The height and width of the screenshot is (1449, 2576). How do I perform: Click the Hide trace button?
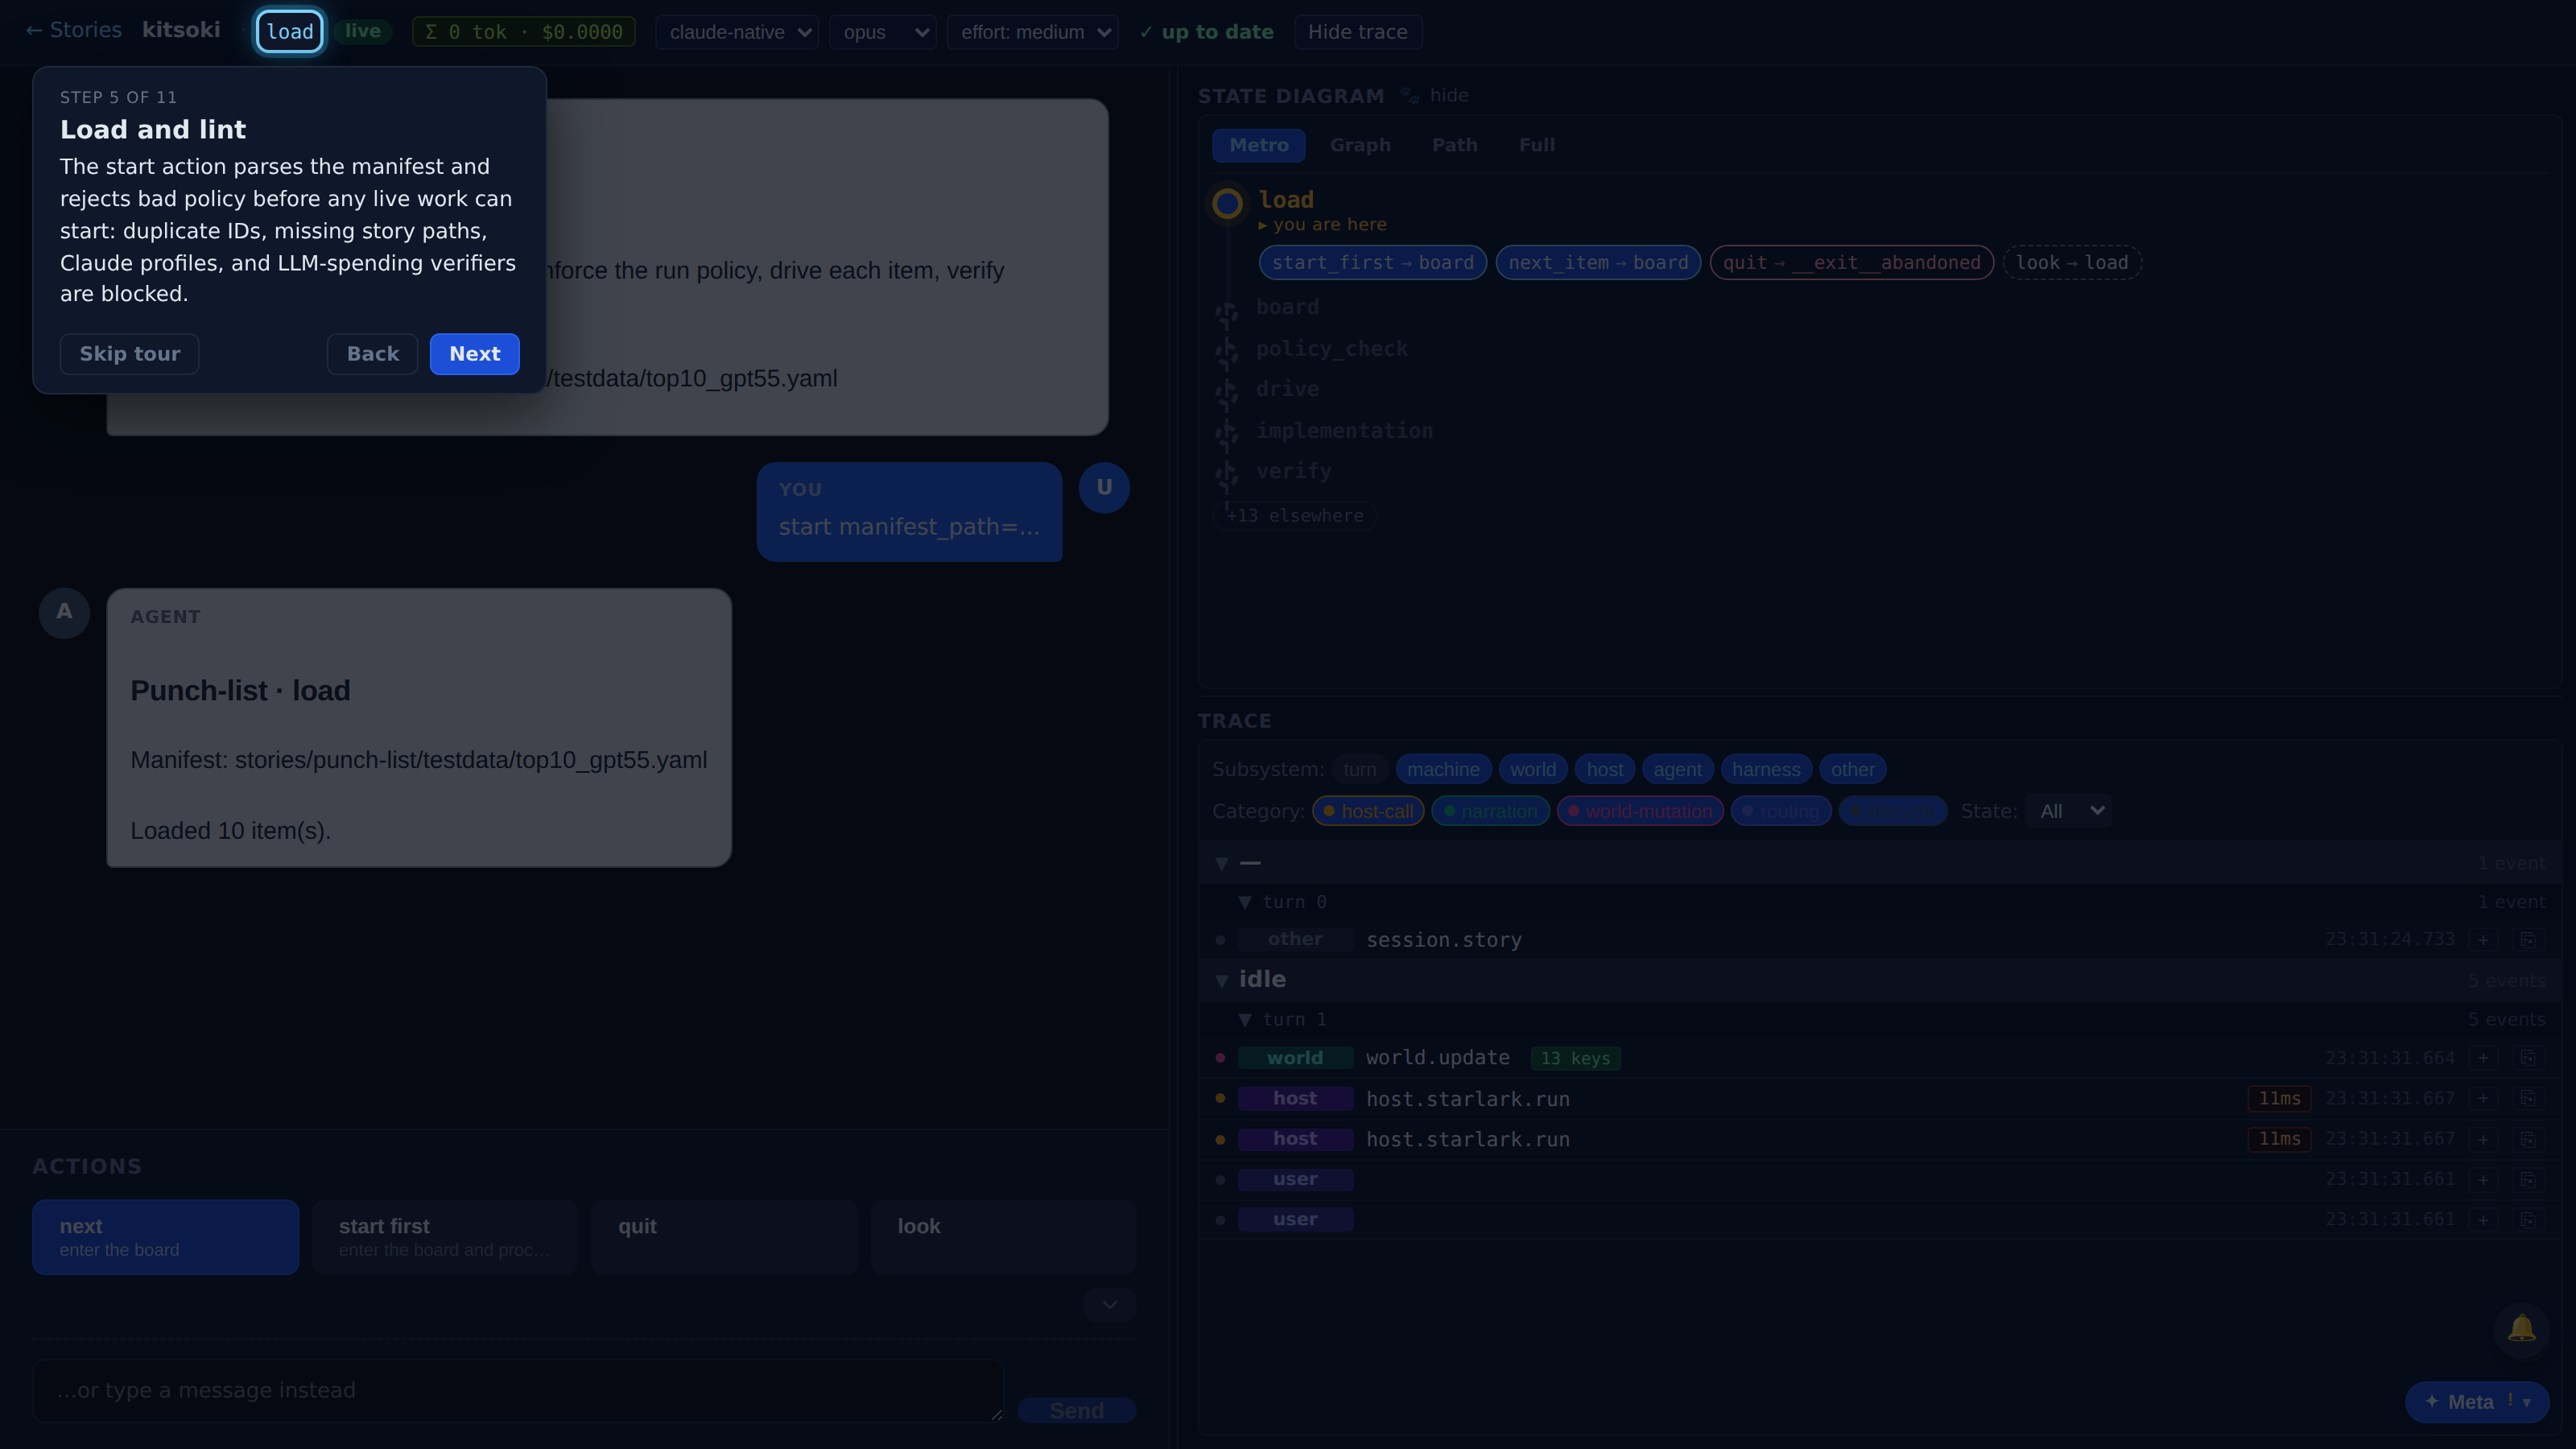(1358, 32)
